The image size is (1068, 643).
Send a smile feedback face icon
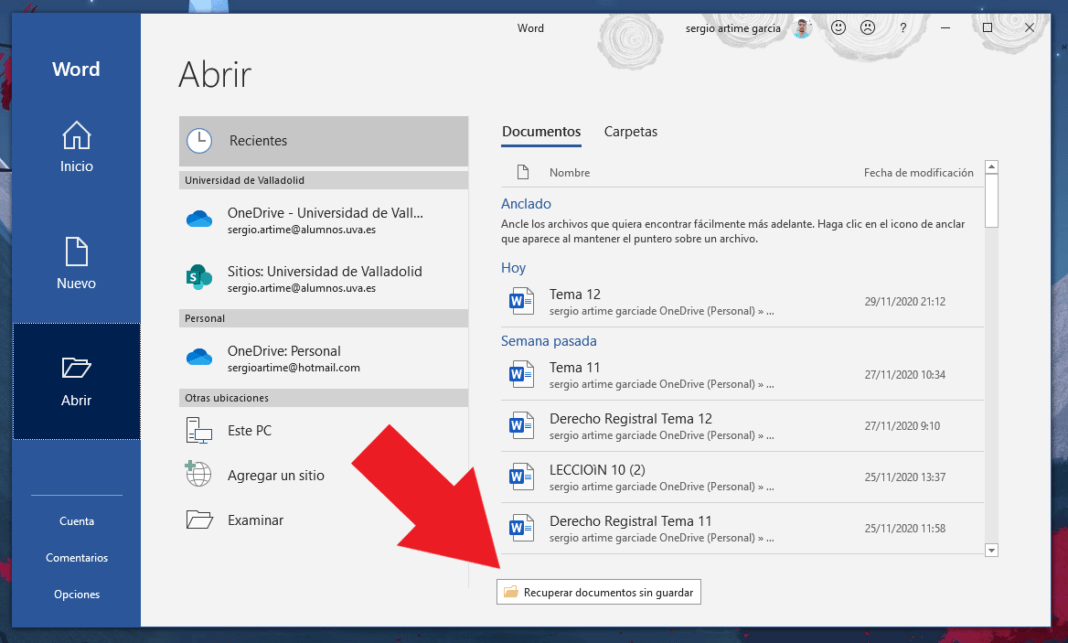[x=838, y=28]
